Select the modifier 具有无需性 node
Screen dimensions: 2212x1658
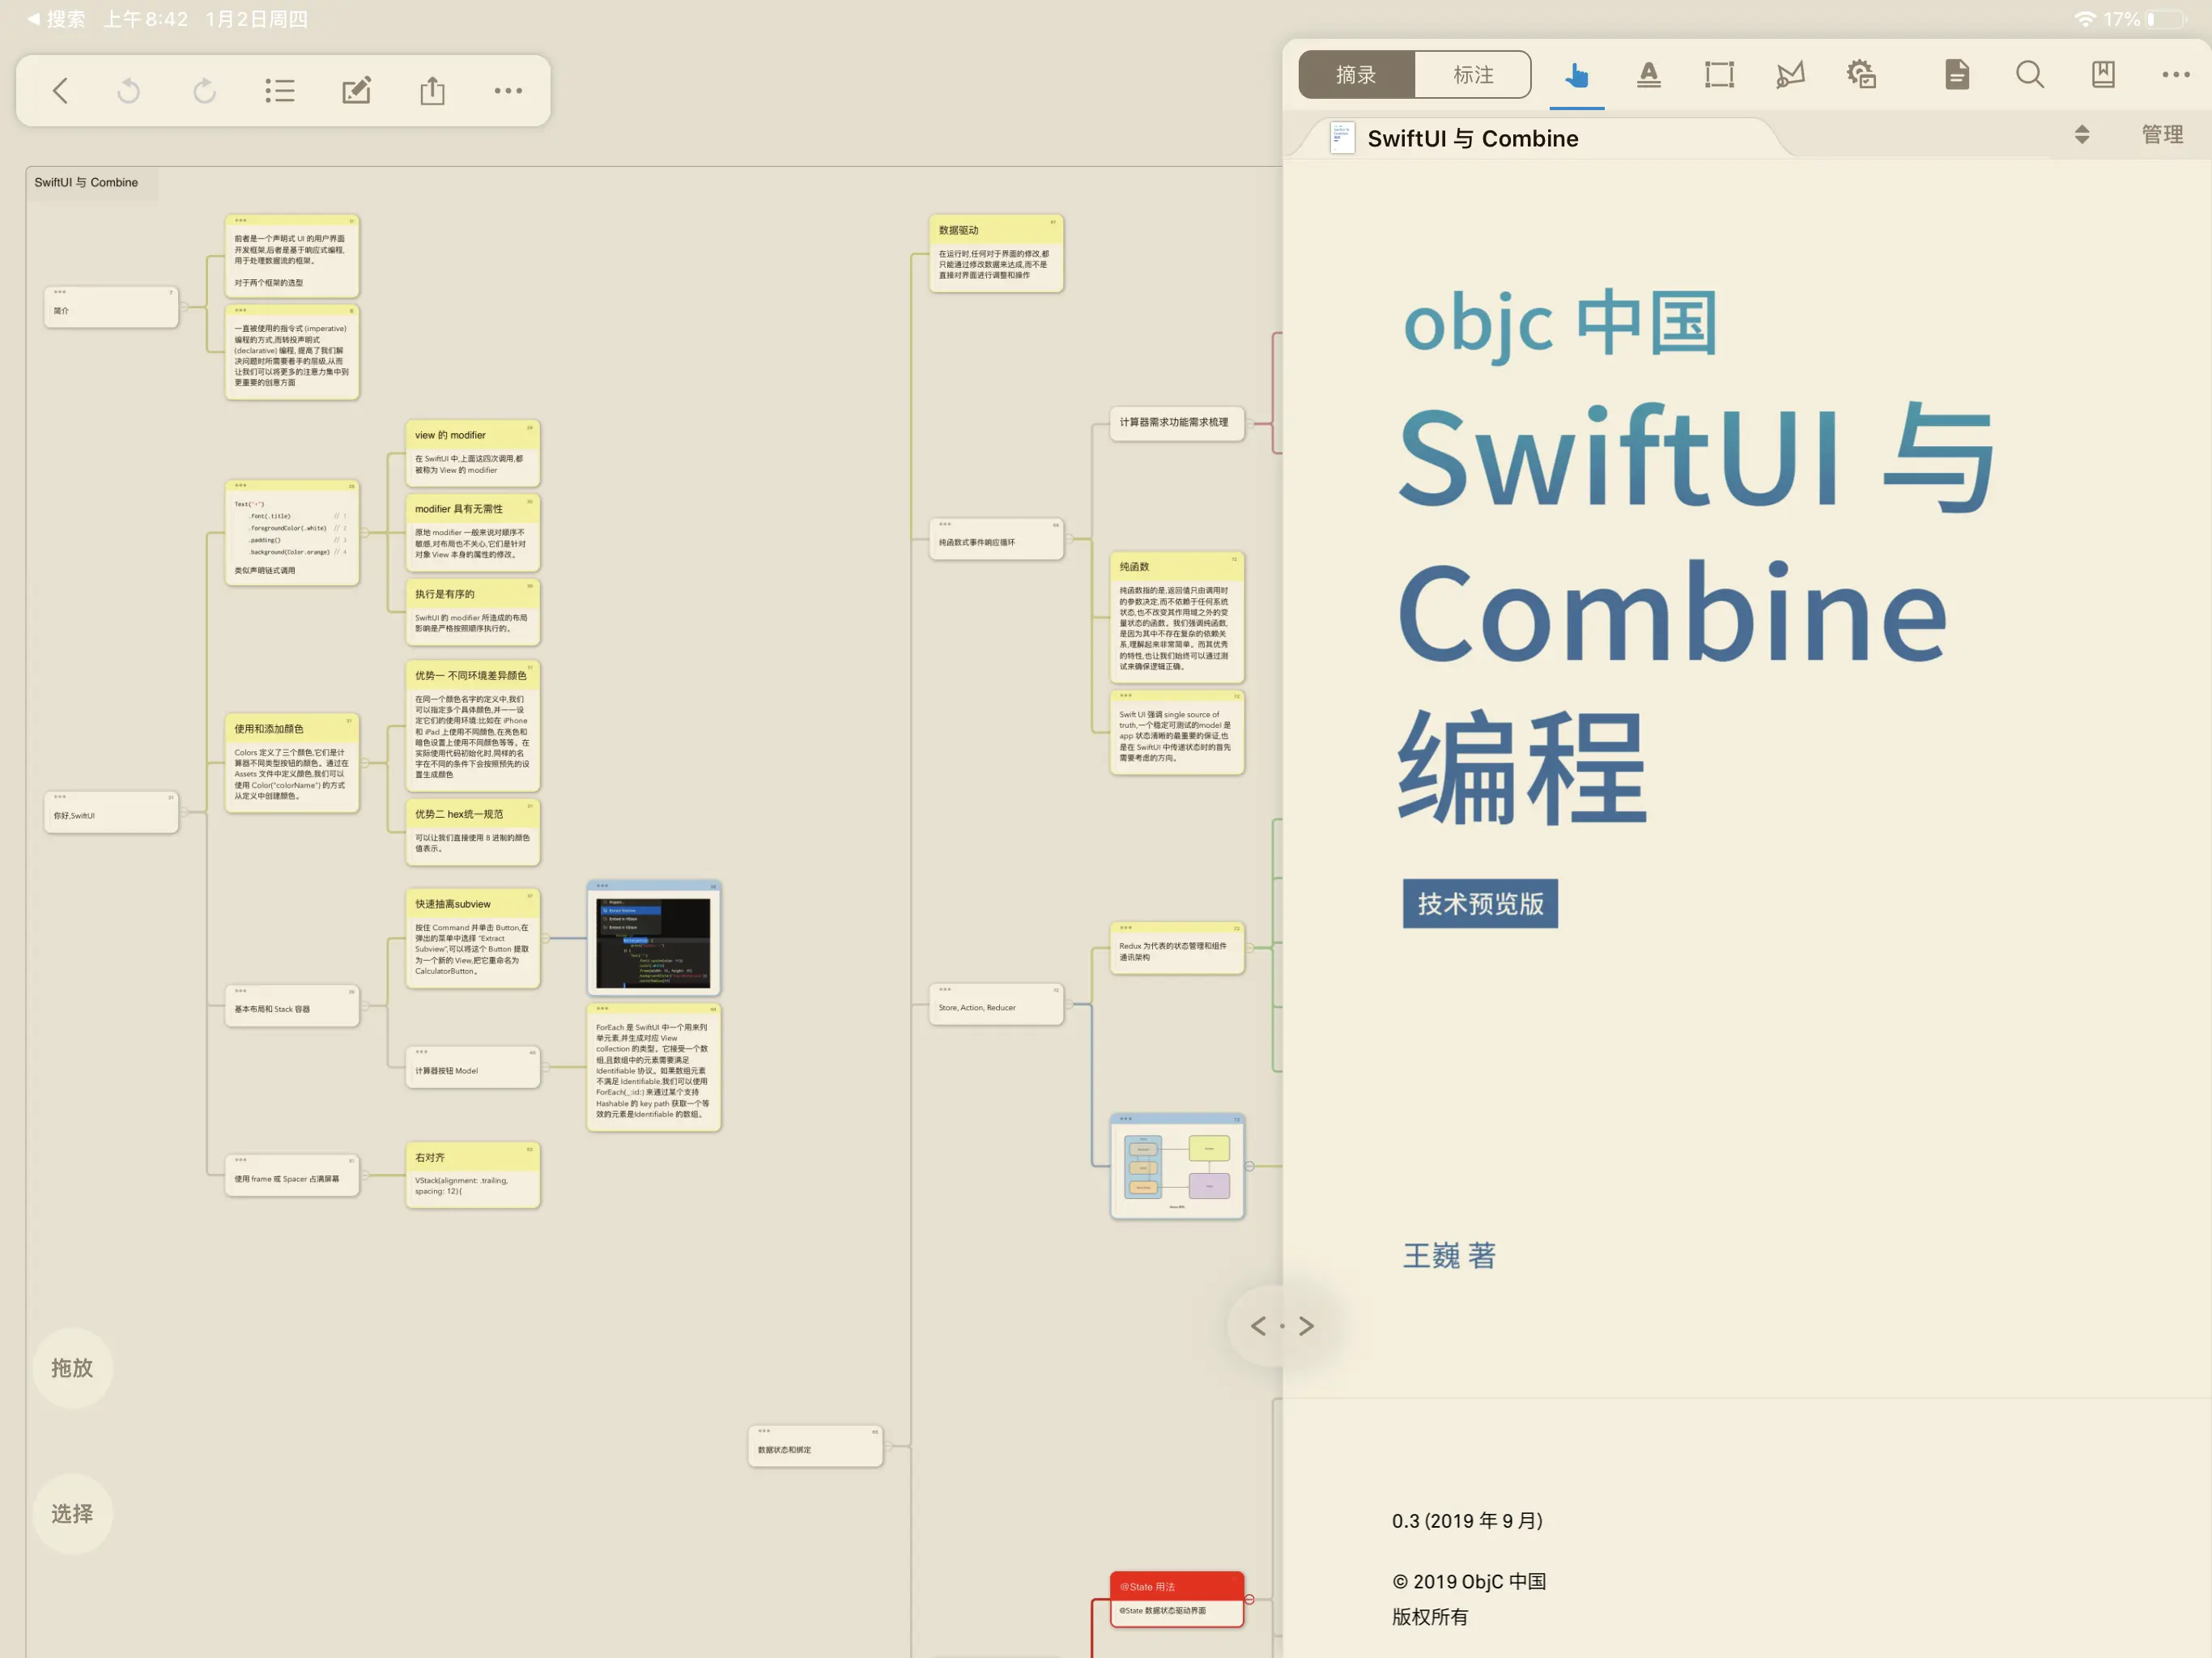pos(473,533)
